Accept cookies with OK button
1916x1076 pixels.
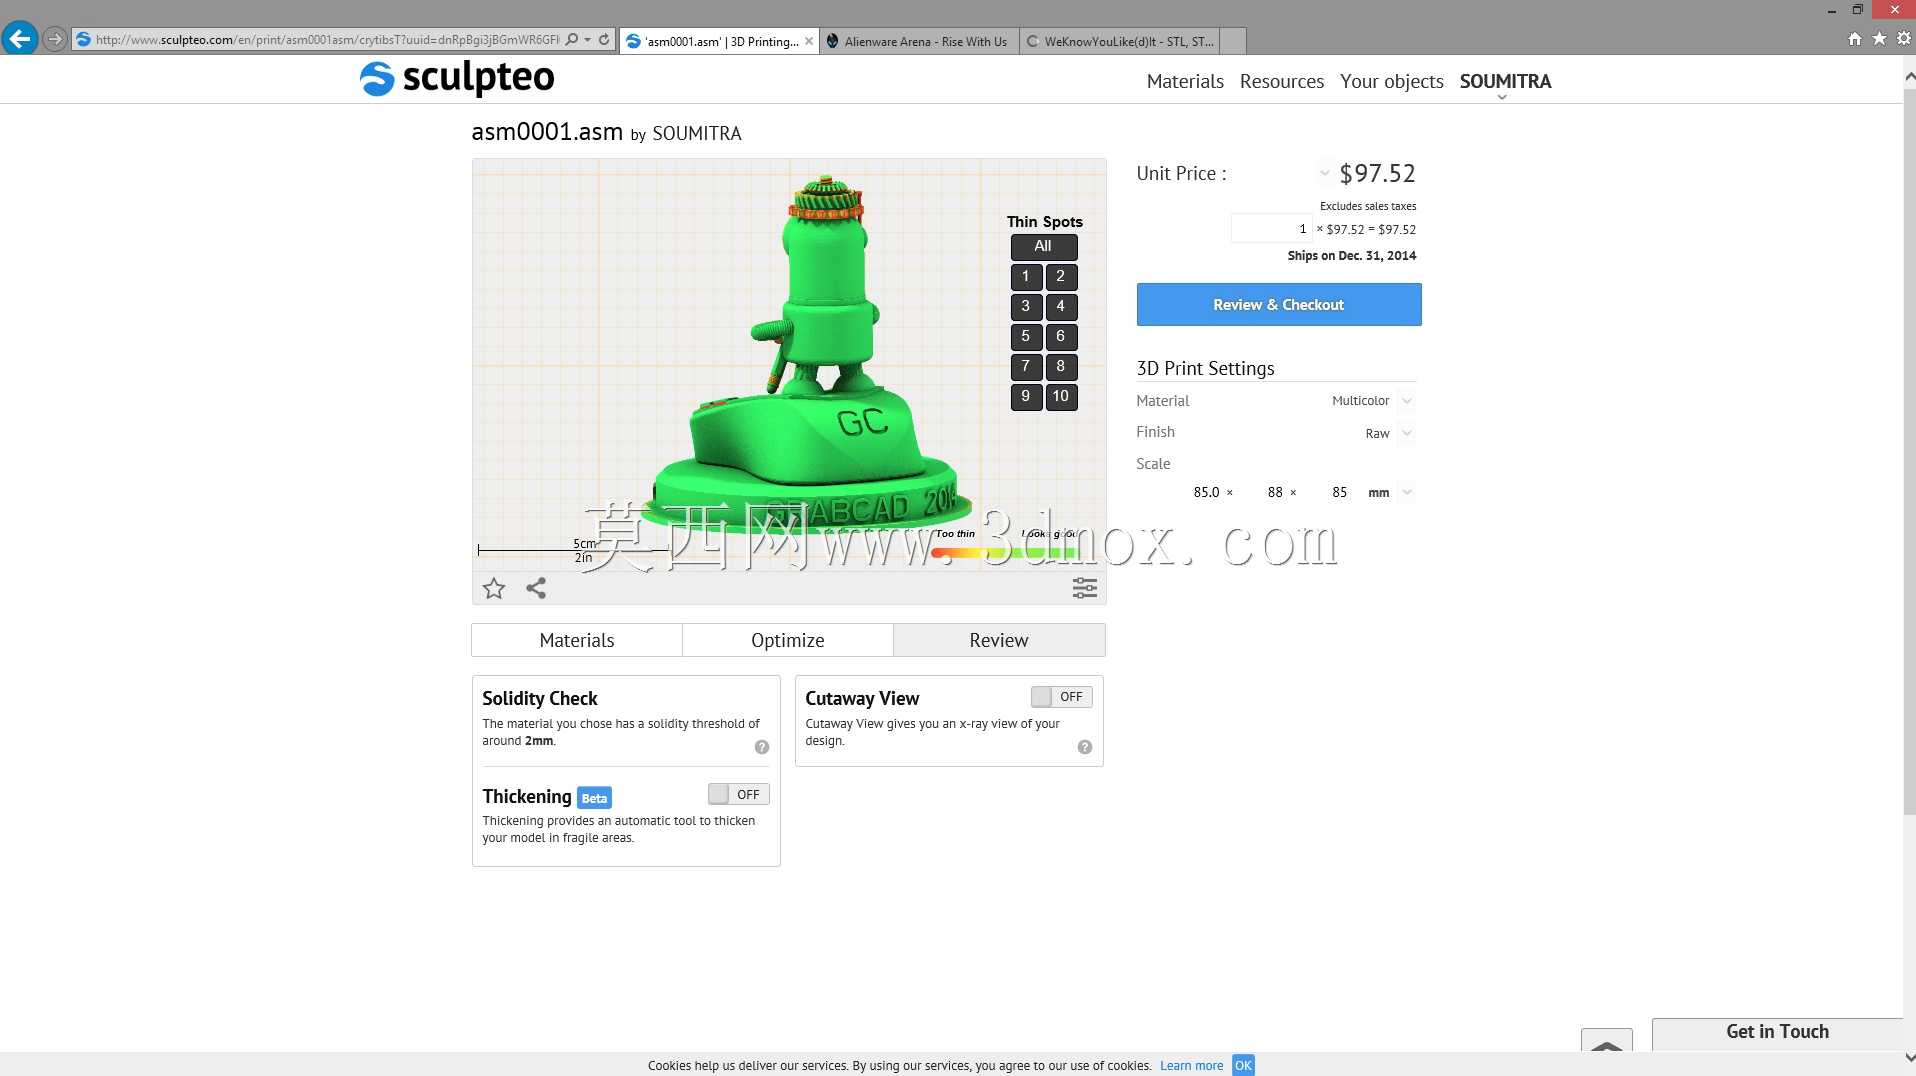point(1243,1066)
